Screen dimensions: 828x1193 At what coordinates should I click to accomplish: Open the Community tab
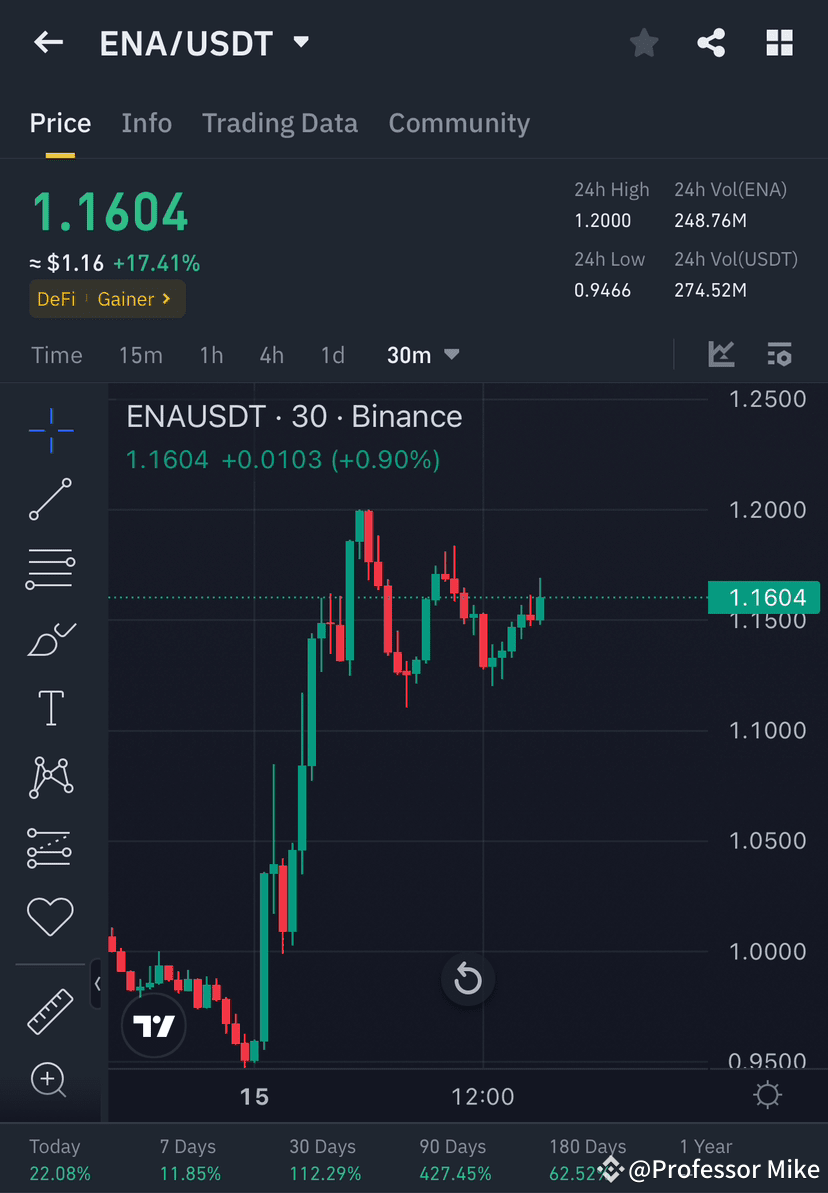459,123
